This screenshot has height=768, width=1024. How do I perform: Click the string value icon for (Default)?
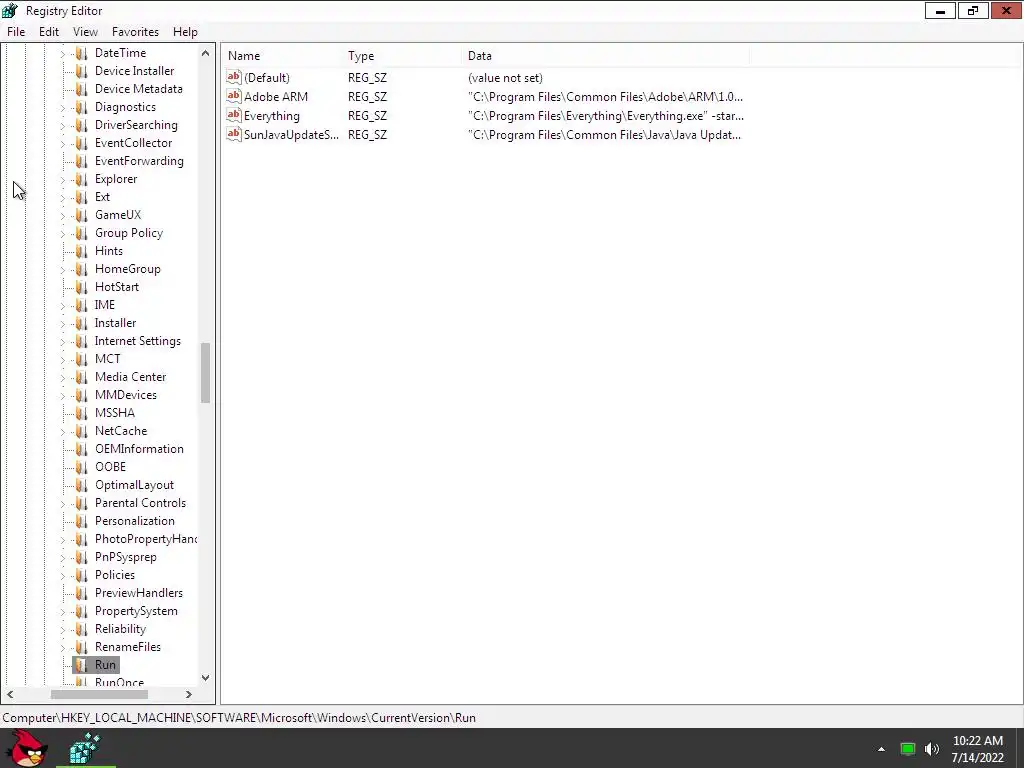click(x=234, y=77)
